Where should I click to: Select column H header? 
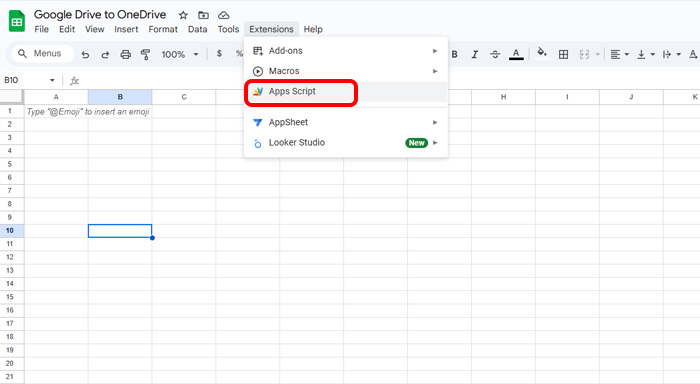click(x=503, y=97)
